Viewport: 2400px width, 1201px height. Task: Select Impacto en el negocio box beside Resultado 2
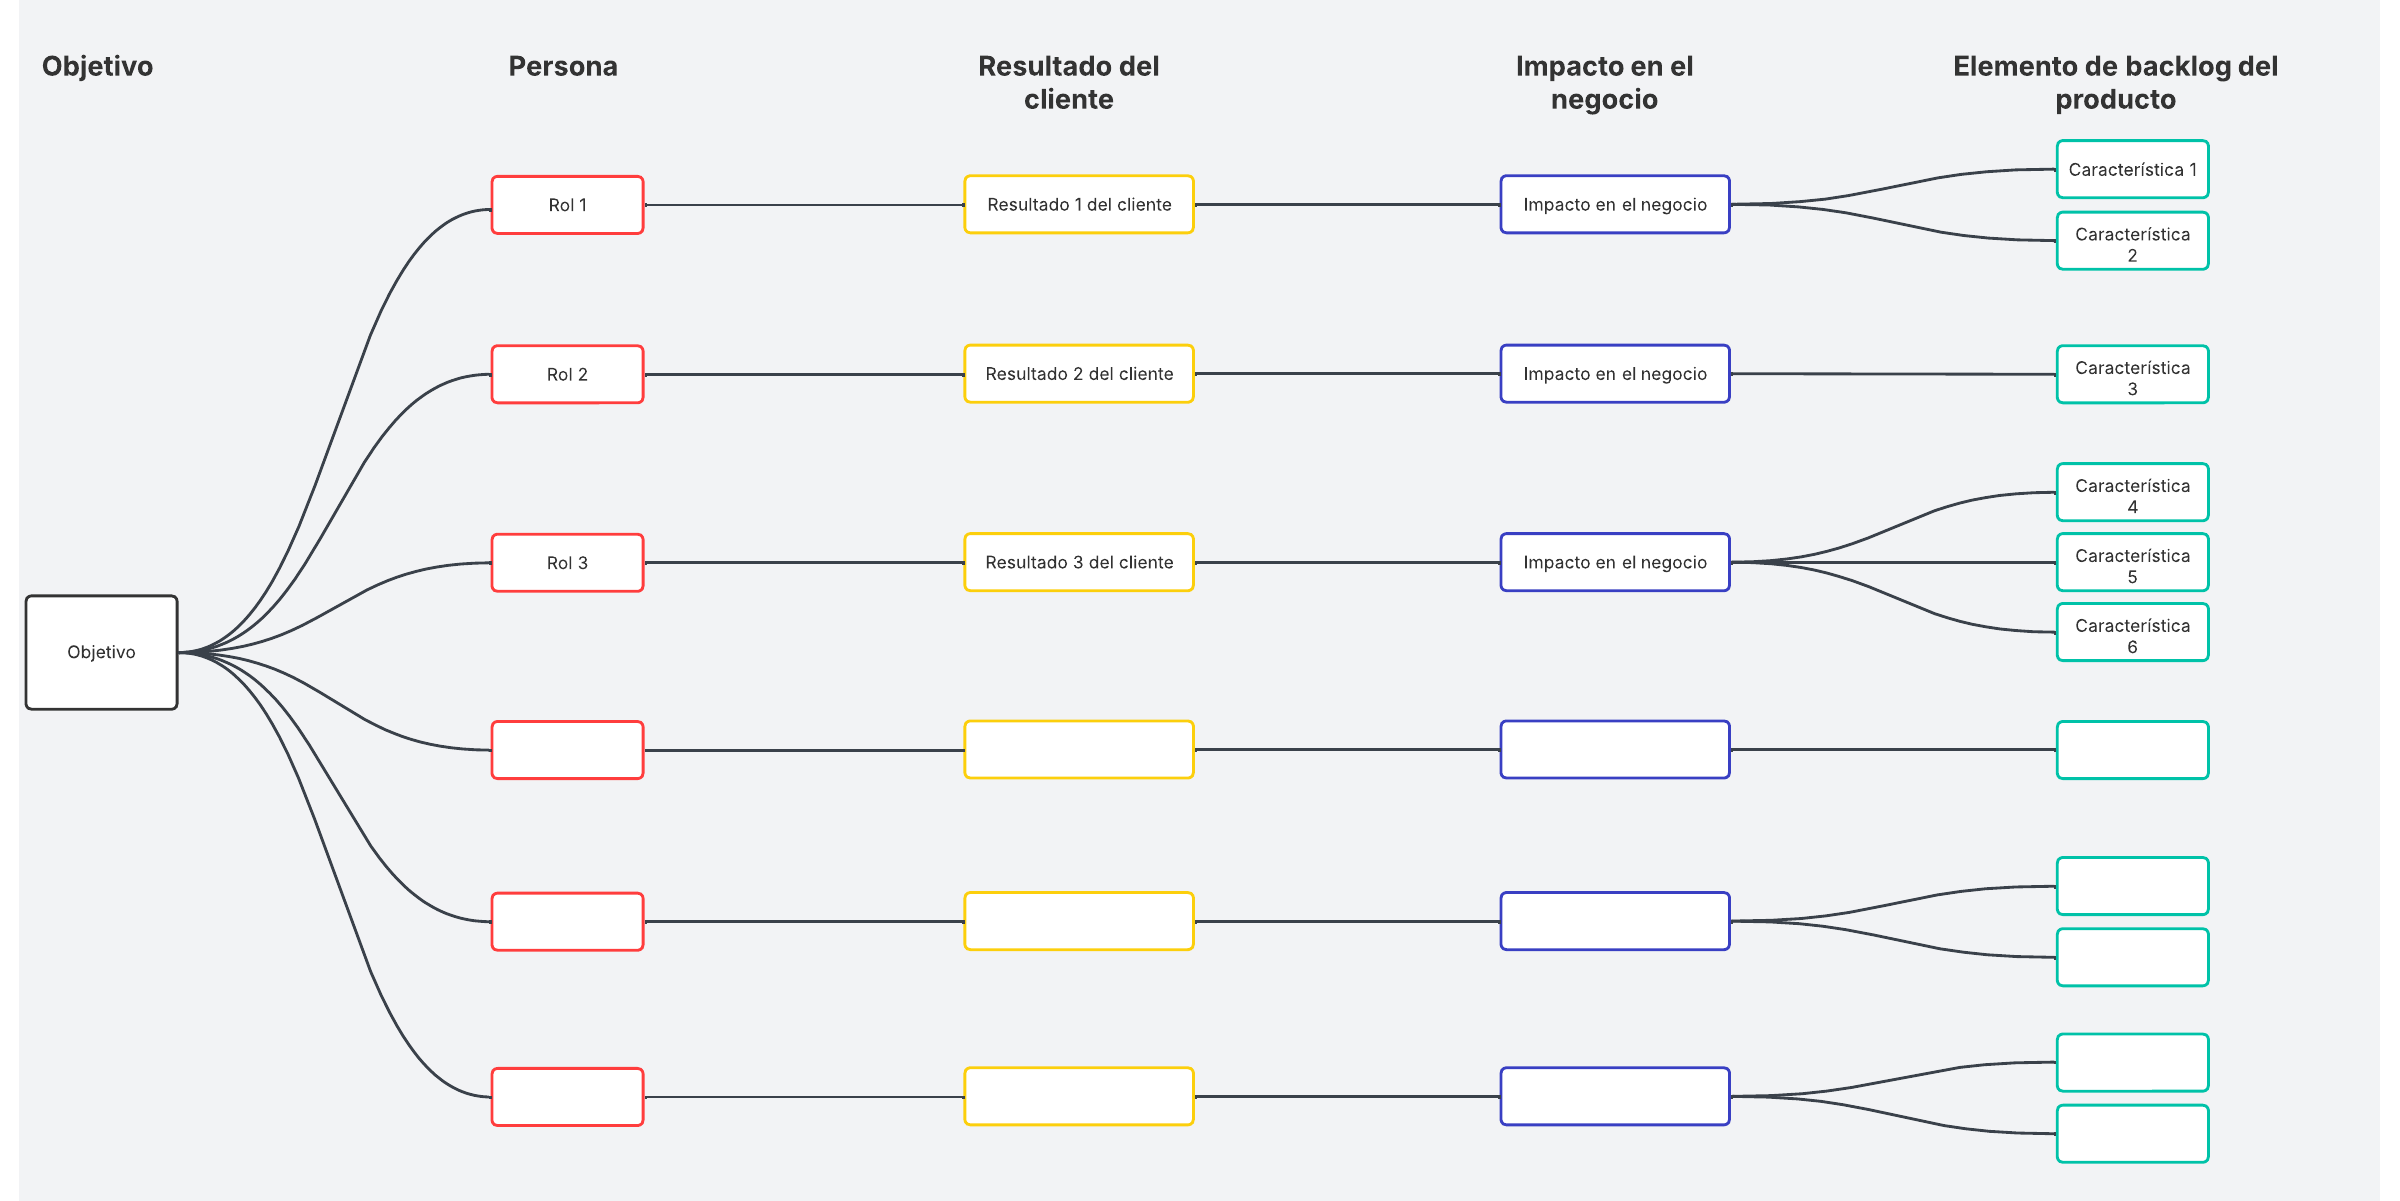1615,374
